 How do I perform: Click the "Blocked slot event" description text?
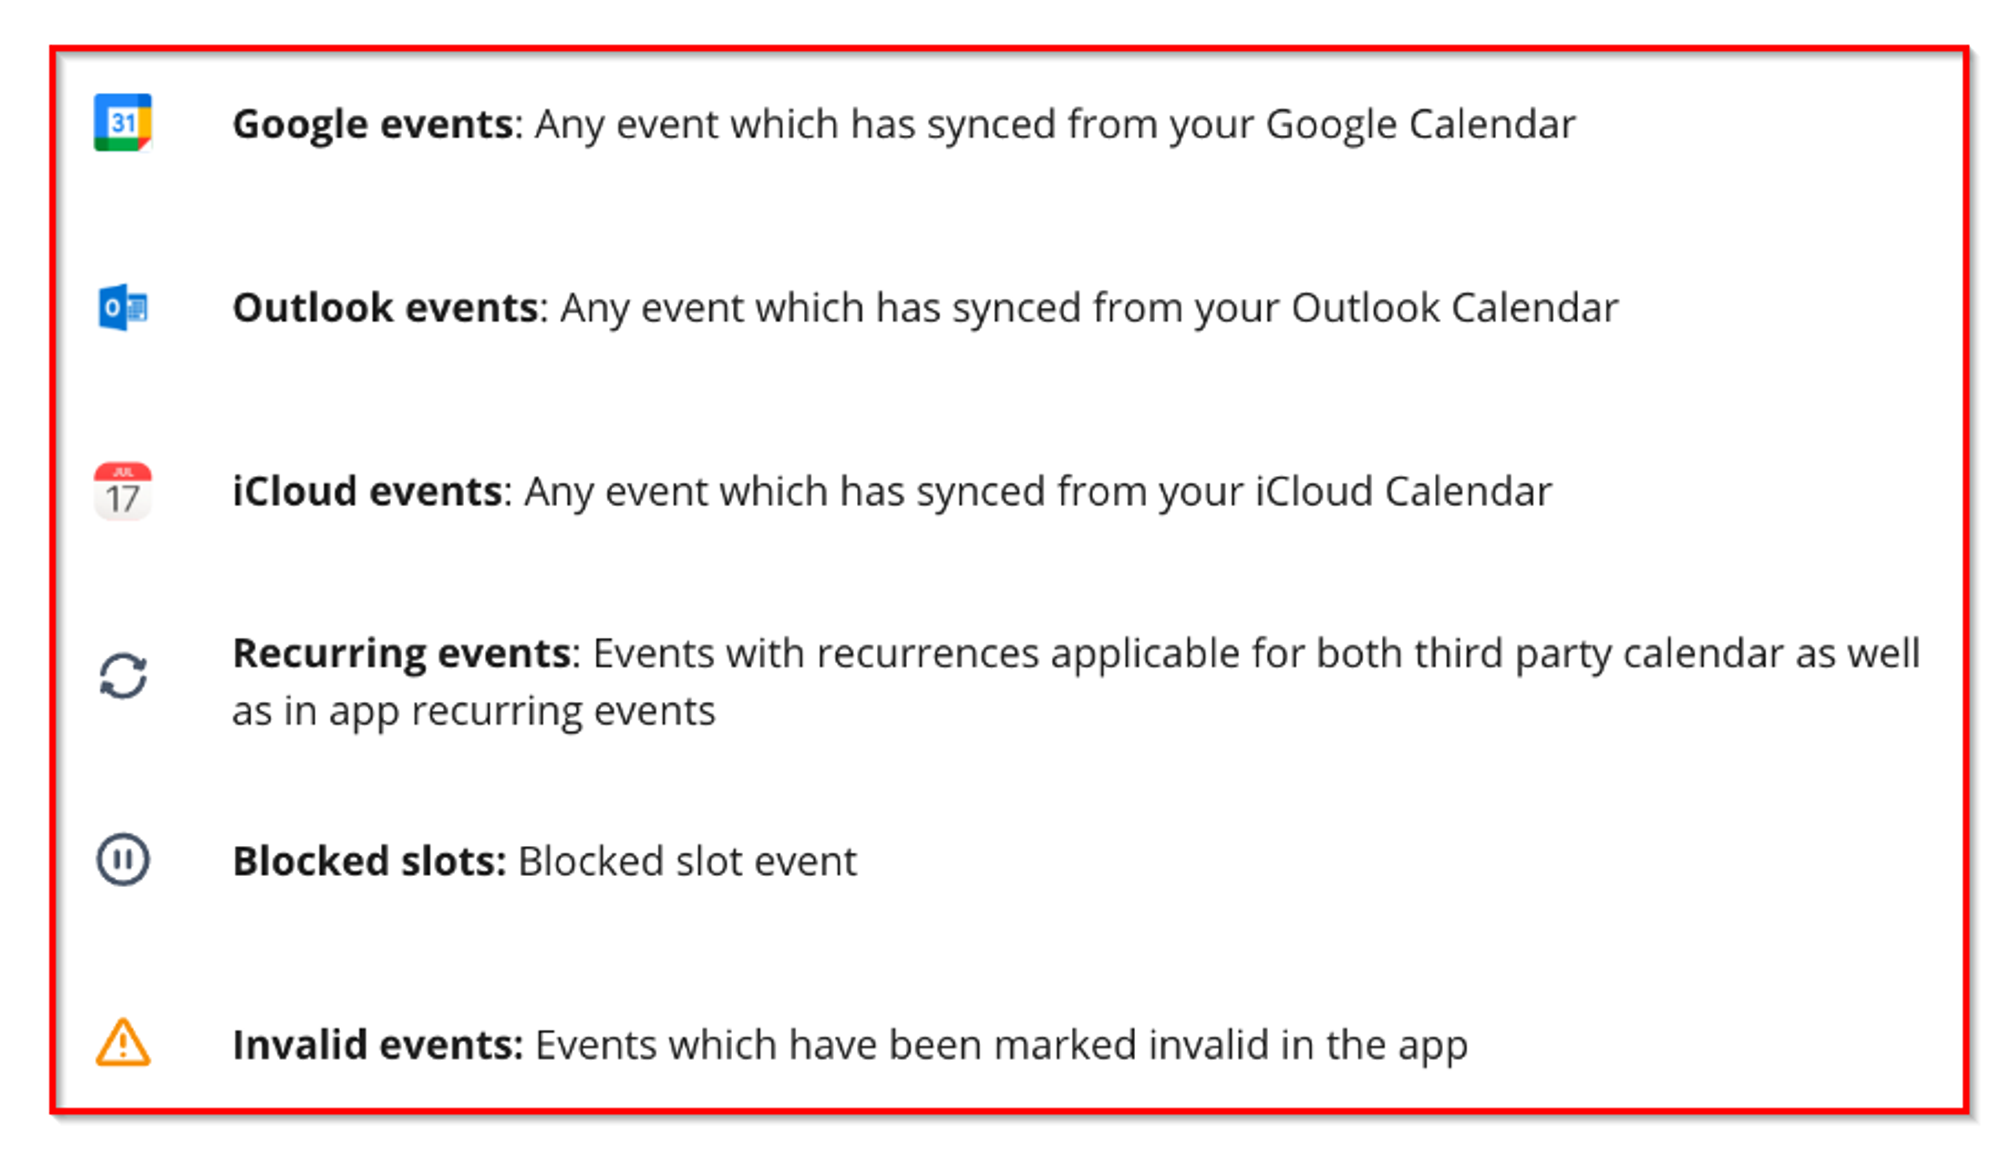(x=687, y=862)
